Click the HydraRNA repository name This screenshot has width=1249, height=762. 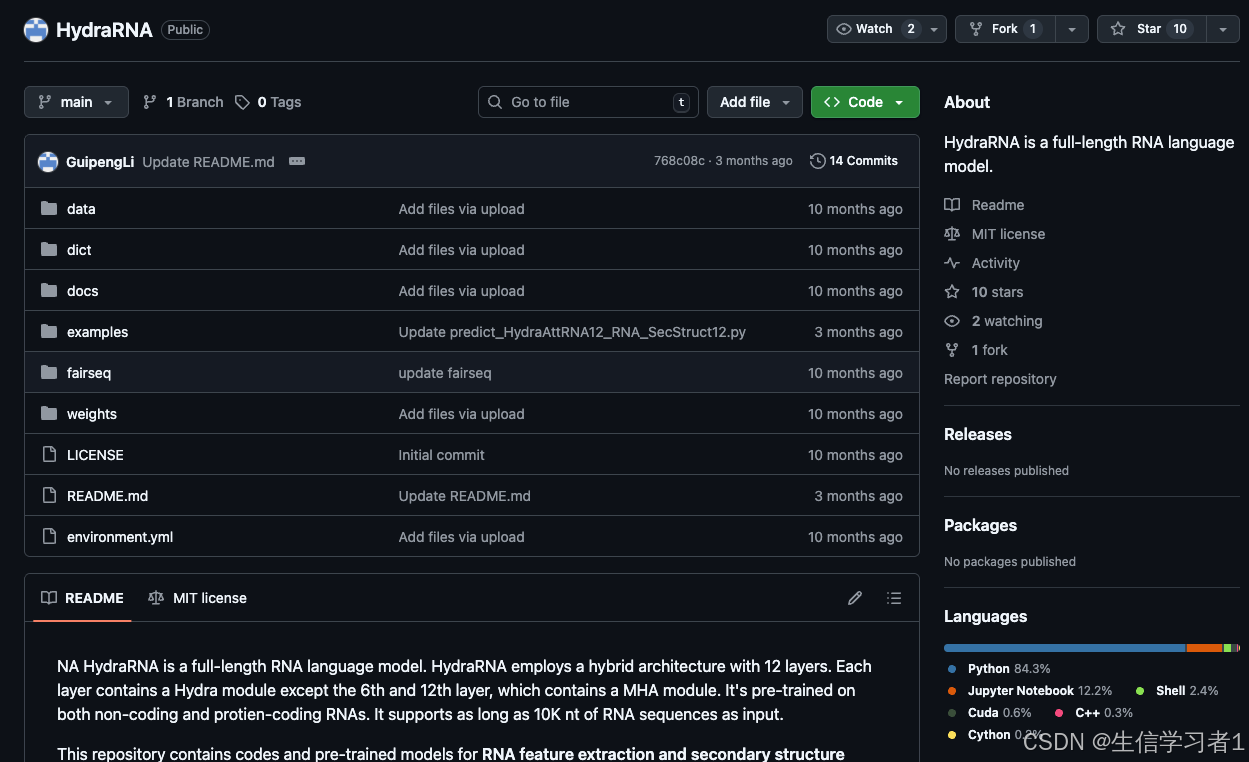104,30
